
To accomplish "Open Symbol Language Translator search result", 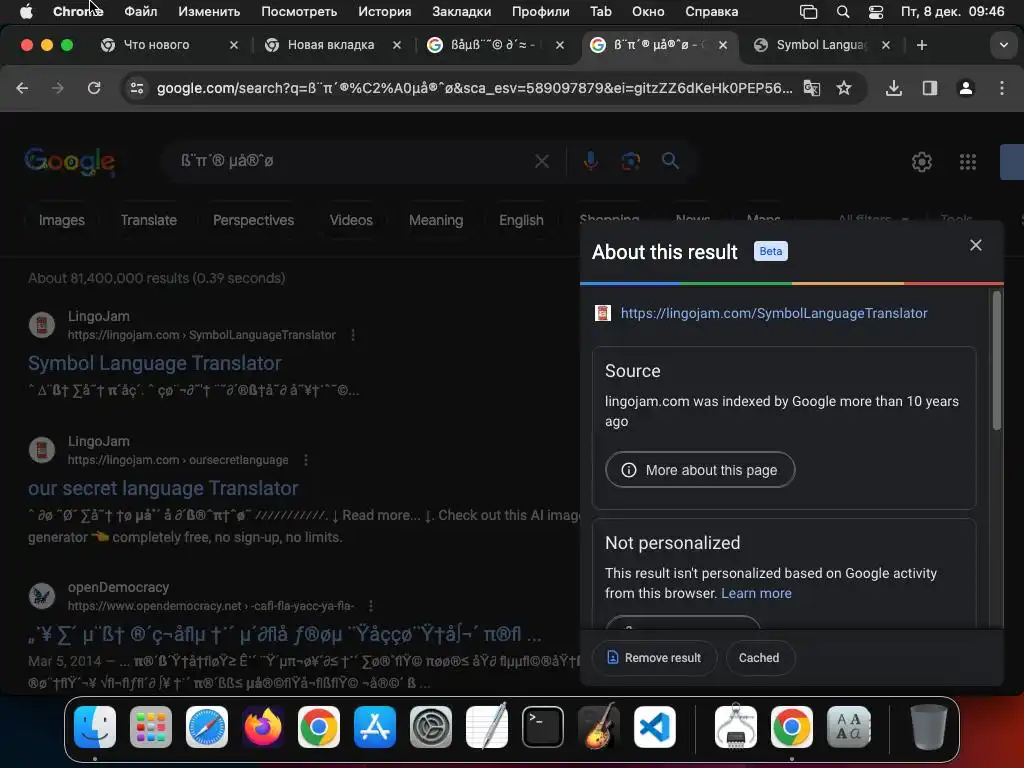I will point(155,363).
